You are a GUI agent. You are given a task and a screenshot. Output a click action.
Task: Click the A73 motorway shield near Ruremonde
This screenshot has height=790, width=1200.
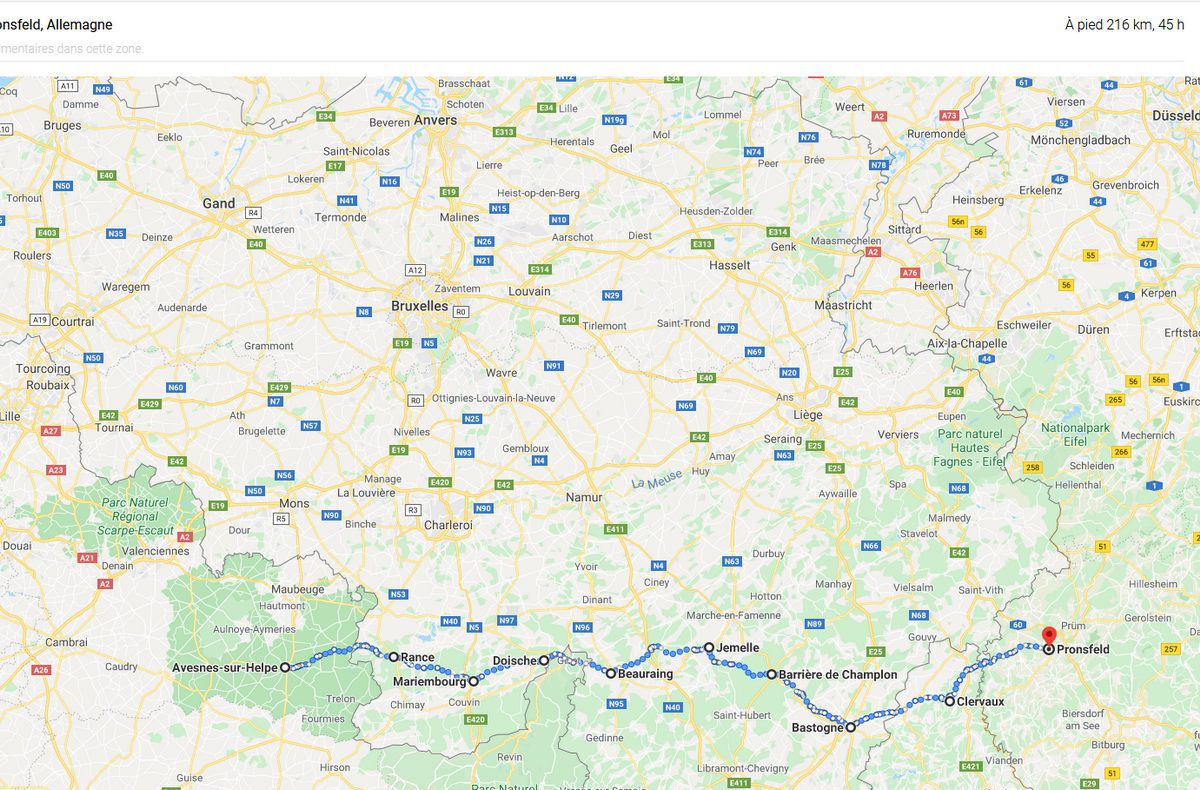tap(949, 116)
